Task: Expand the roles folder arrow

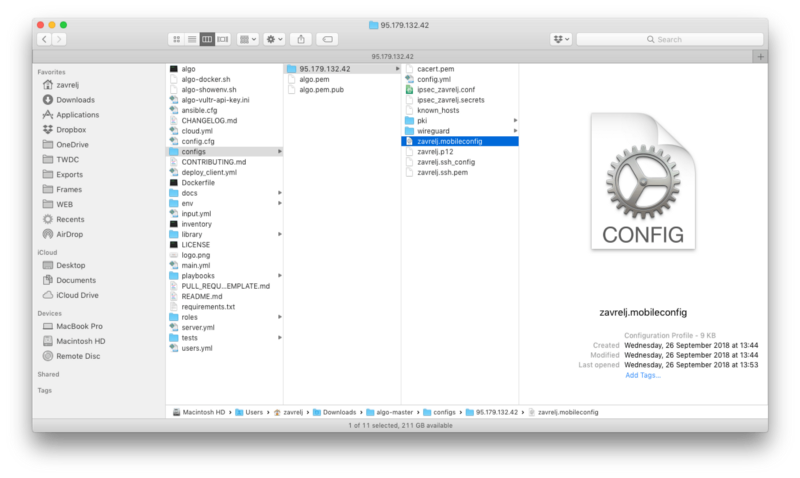Action: tap(280, 317)
